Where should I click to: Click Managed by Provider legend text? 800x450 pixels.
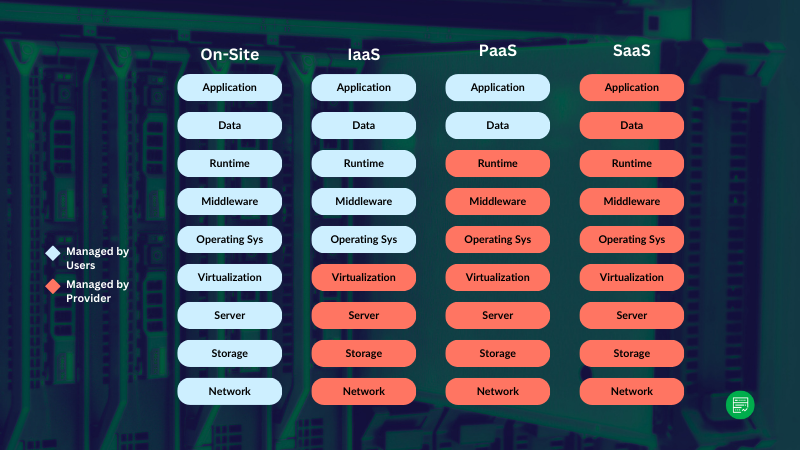pos(97,291)
